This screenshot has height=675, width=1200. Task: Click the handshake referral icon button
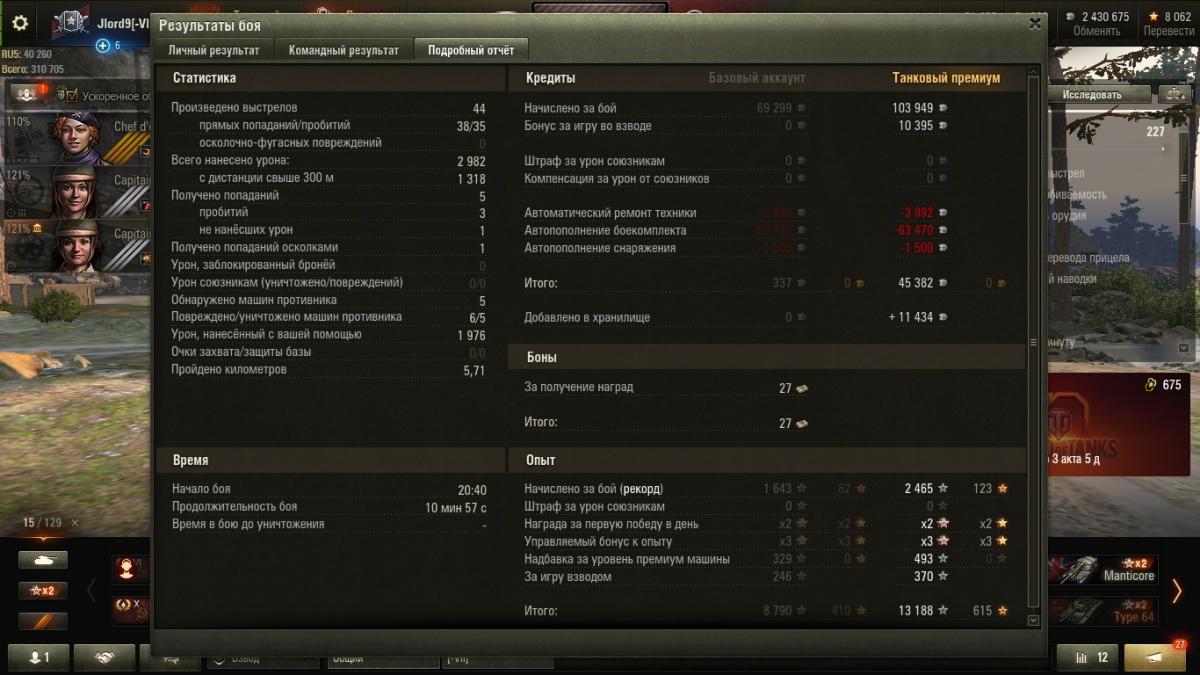coord(102,657)
